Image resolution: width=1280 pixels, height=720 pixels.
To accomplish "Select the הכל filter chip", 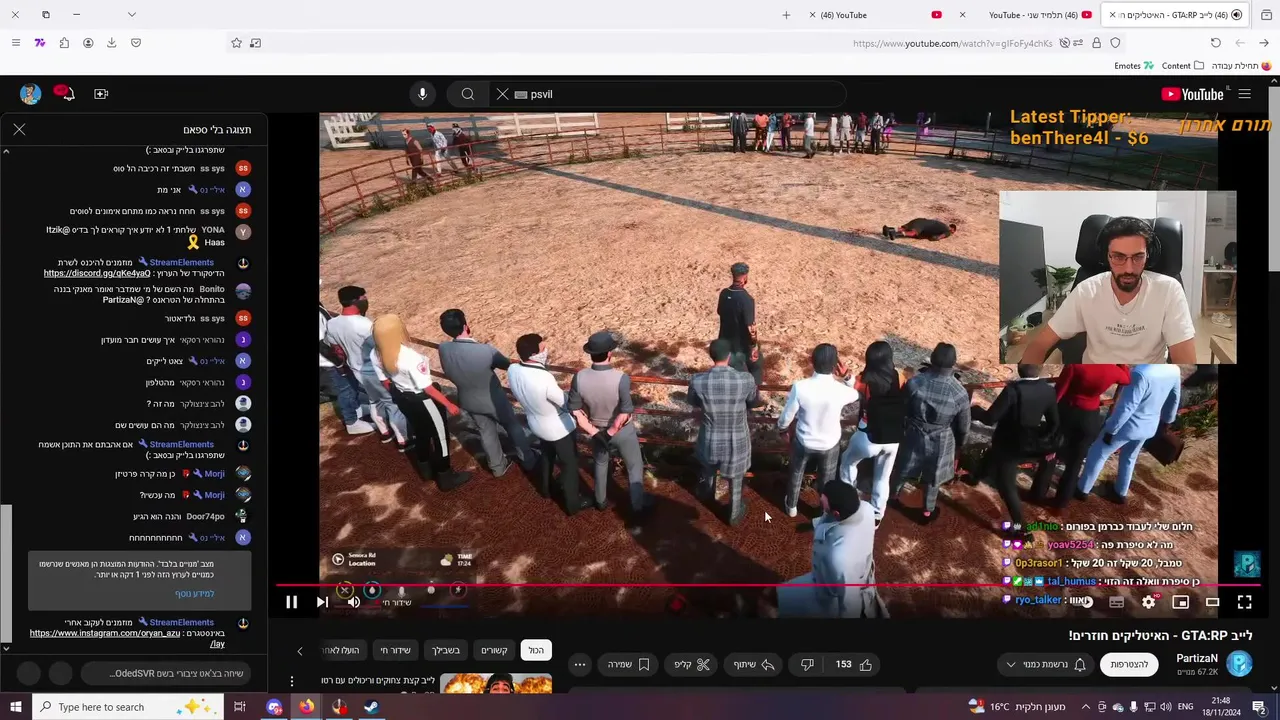I will point(536,650).
